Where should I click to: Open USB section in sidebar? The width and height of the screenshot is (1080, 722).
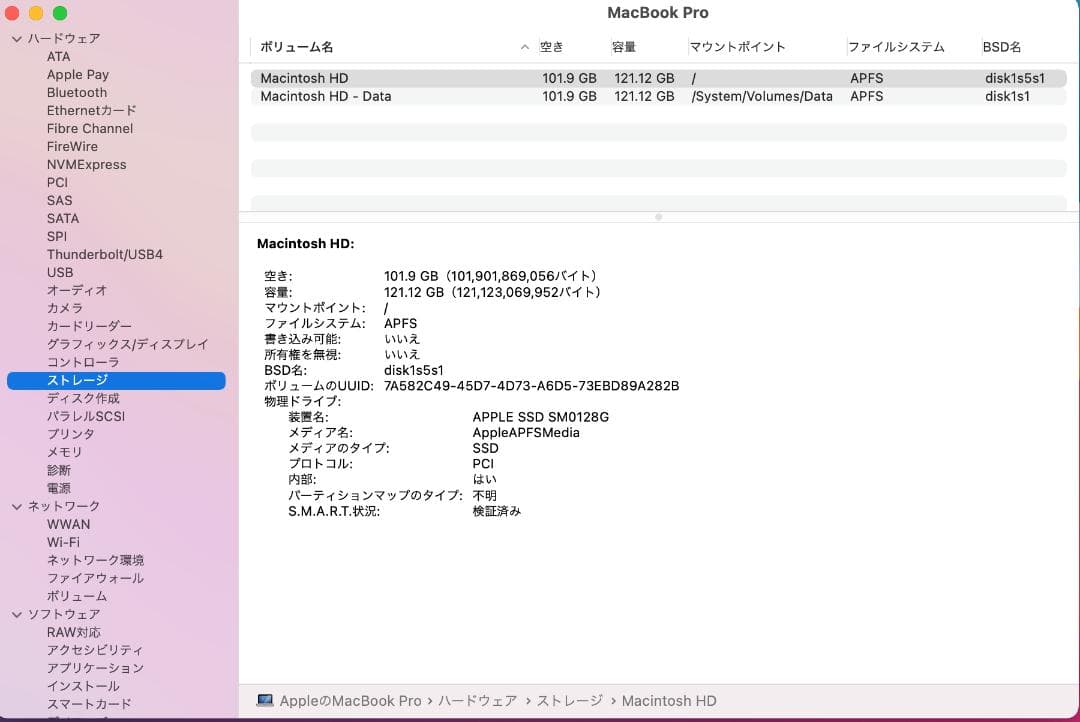60,272
